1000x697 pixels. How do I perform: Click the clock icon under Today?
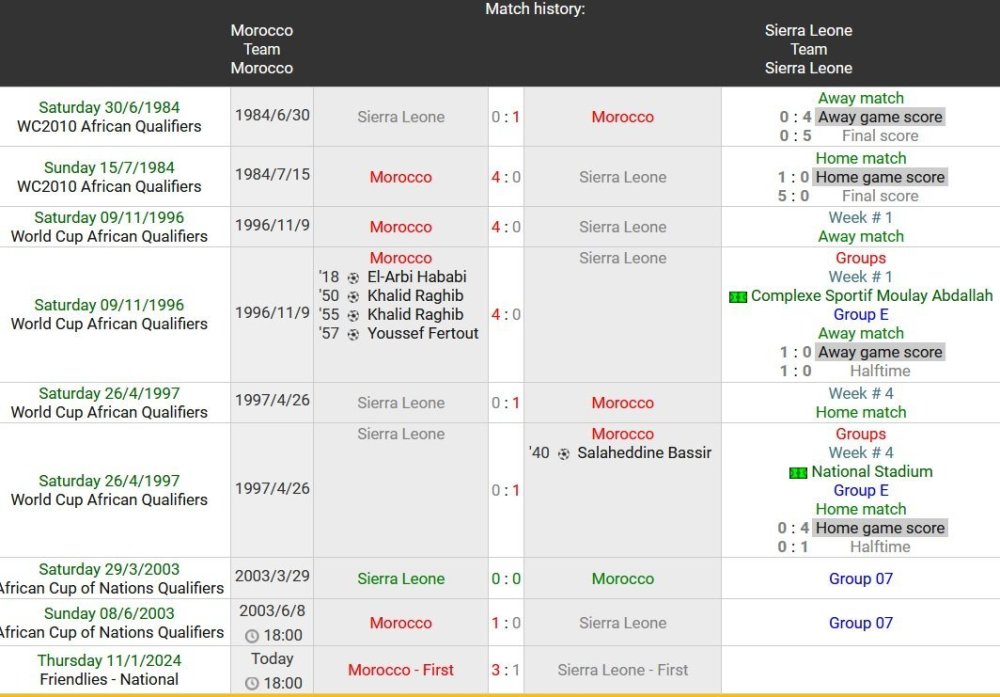click(x=251, y=684)
